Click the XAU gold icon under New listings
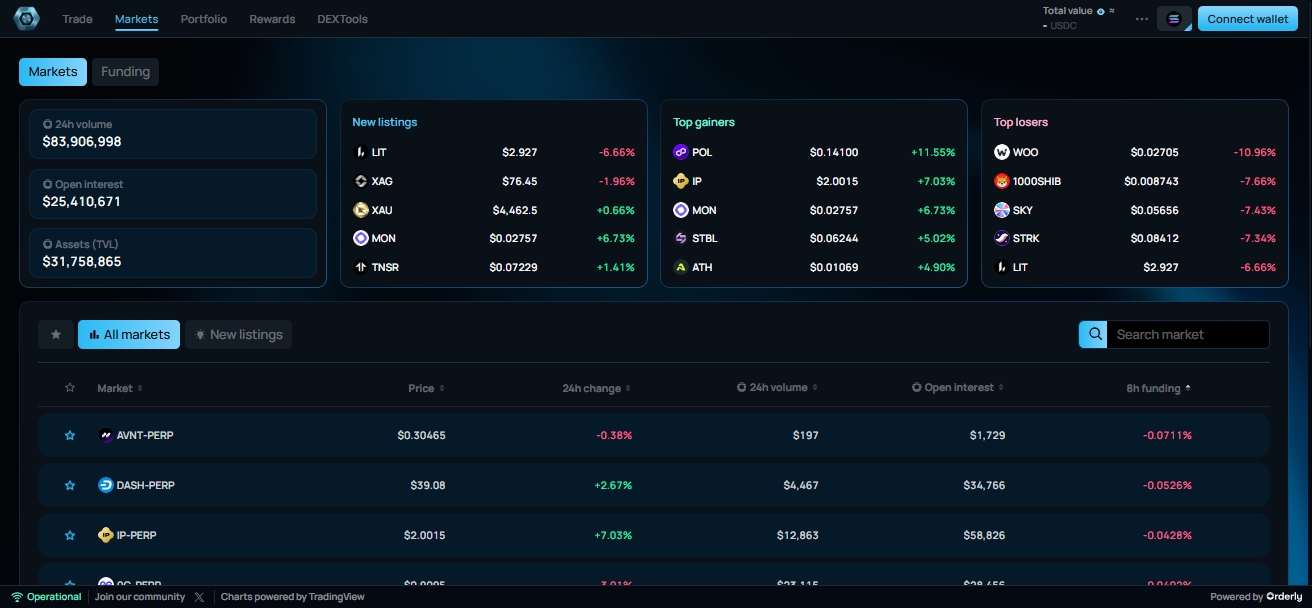The width and height of the screenshot is (1312, 608). (360, 210)
